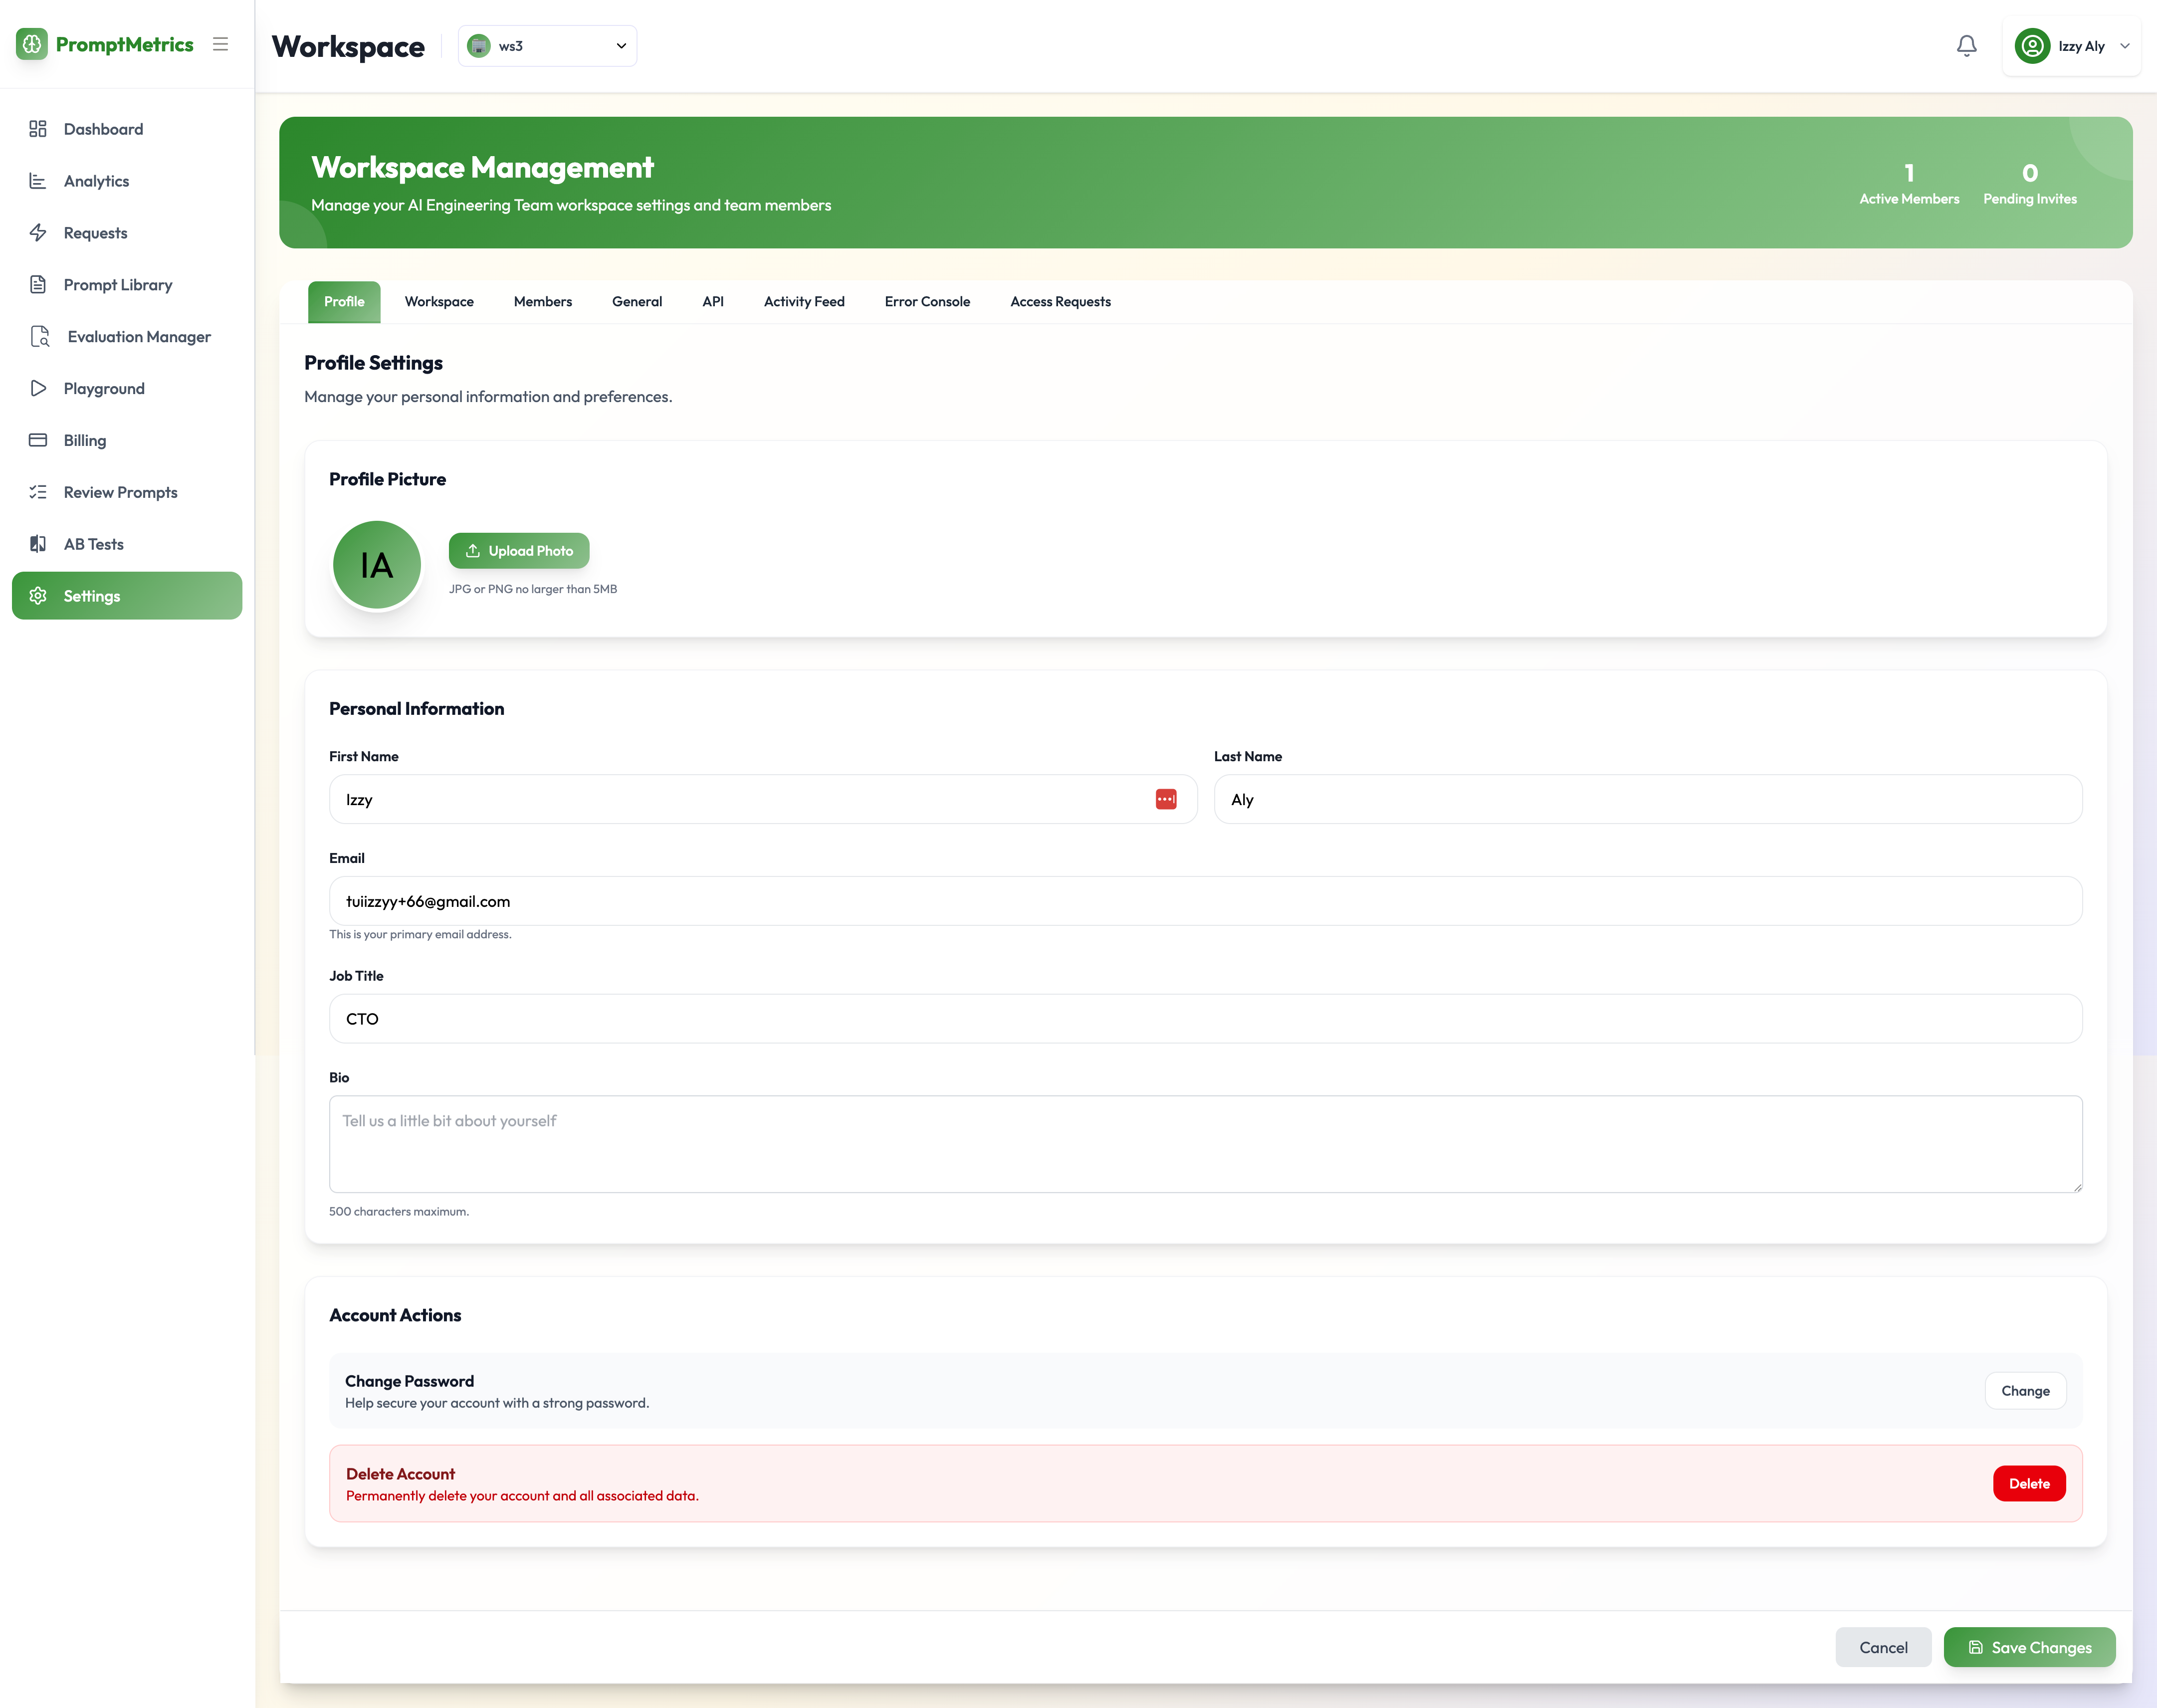Click the Upload Photo button
Image resolution: width=2157 pixels, height=1708 pixels.
pyautogui.click(x=519, y=551)
